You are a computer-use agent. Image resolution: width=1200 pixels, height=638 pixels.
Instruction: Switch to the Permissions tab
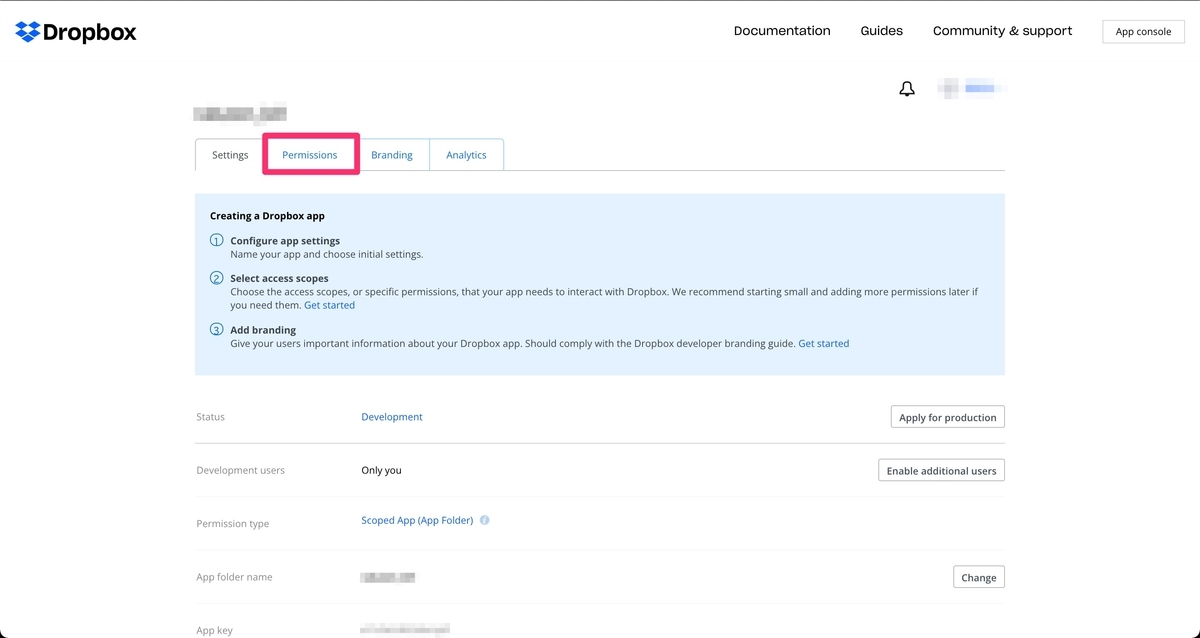[x=310, y=155]
